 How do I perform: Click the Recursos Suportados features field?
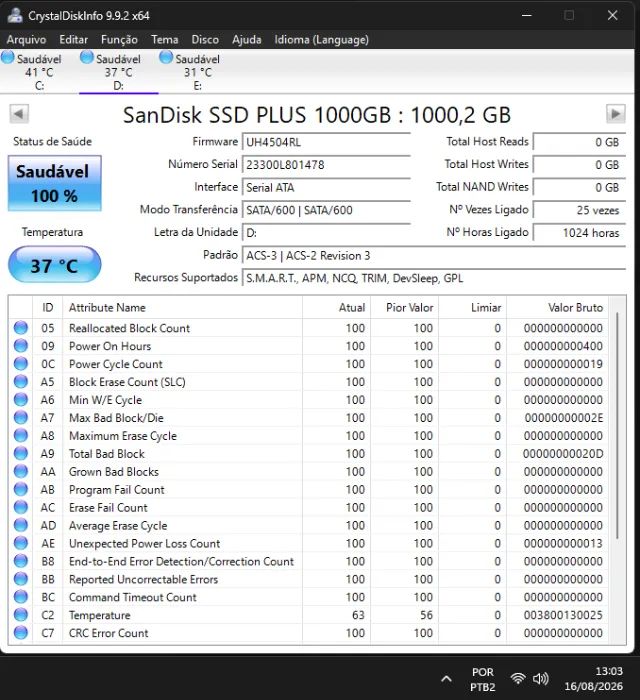click(434, 278)
